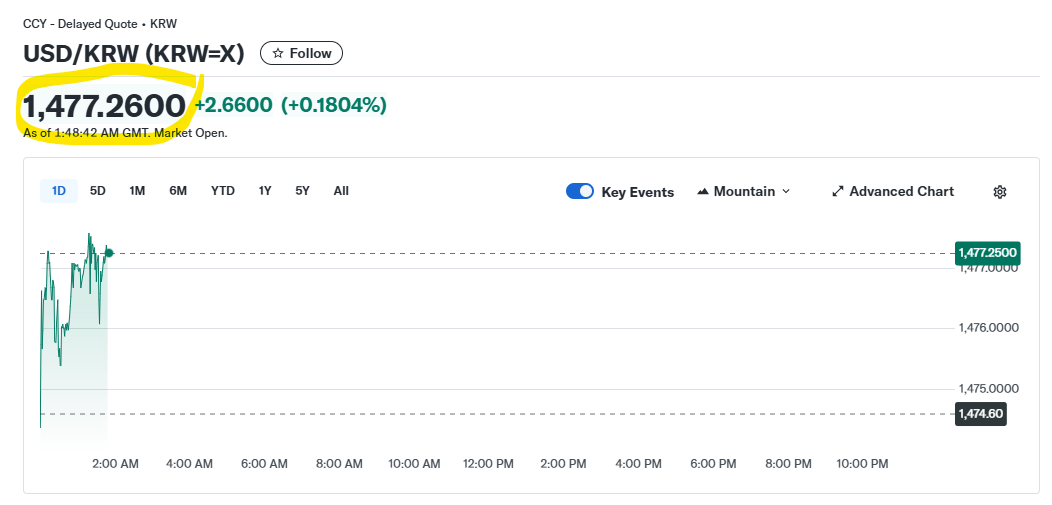Open the chart settings gear icon
1052x505 pixels.
[999, 192]
